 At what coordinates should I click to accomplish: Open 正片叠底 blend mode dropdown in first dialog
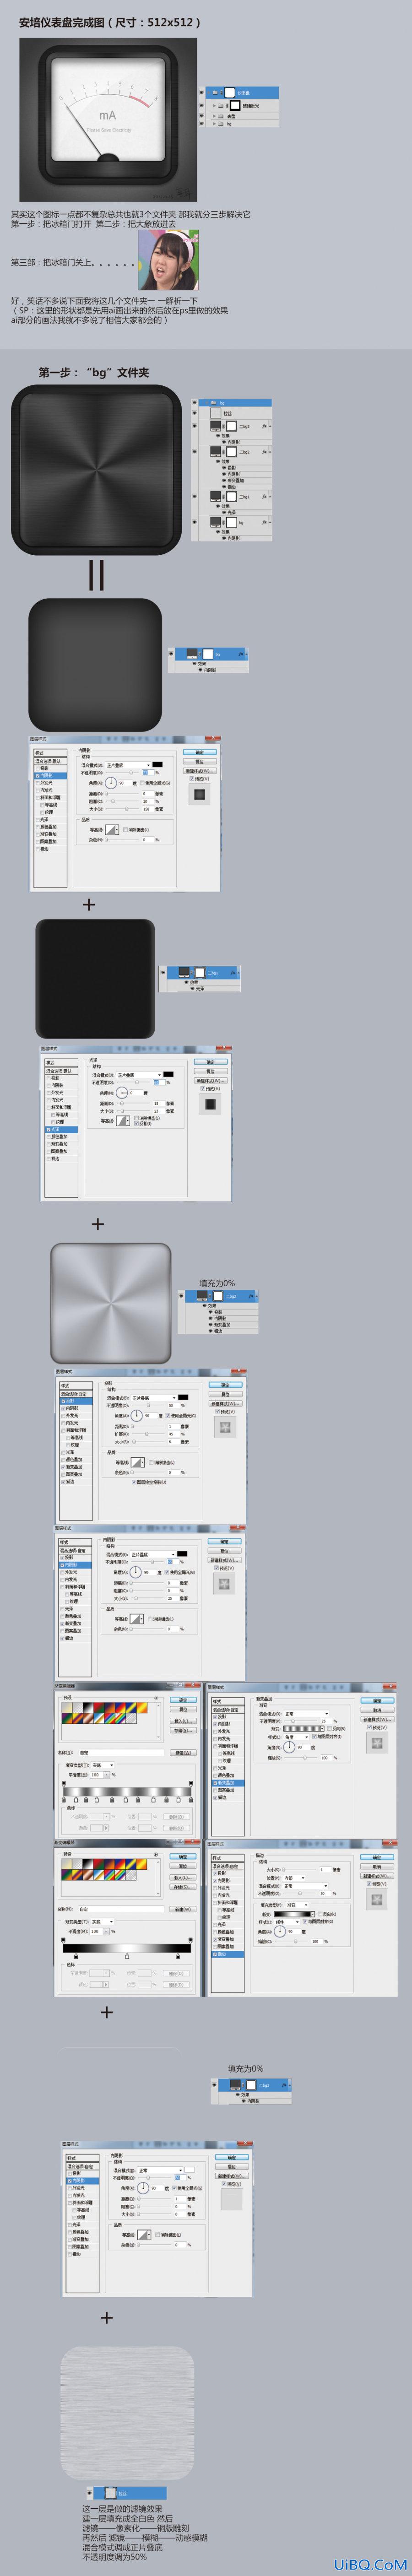point(128,765)
